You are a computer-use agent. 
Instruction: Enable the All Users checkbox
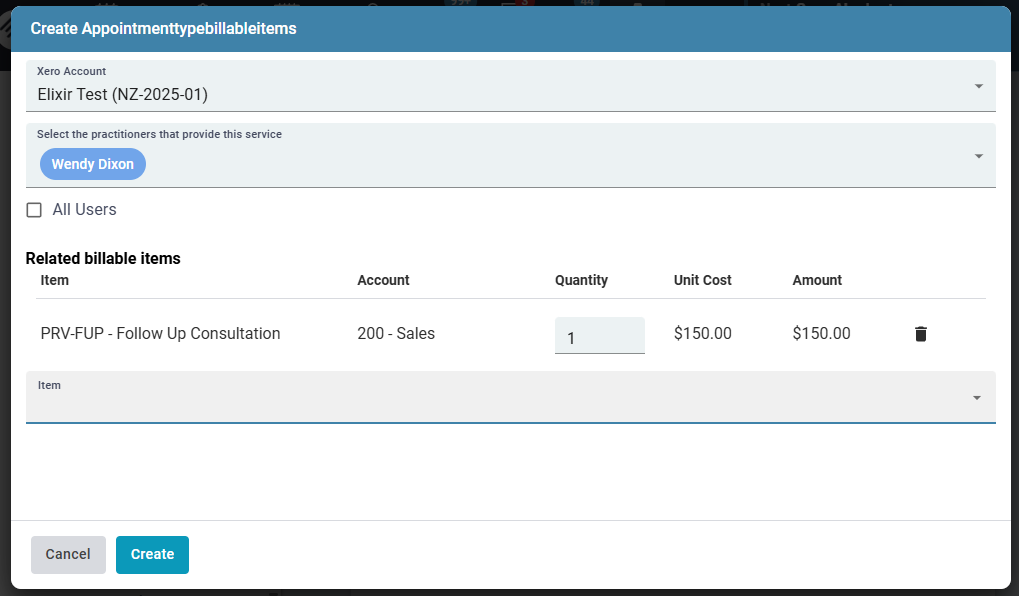pos(34,209)
